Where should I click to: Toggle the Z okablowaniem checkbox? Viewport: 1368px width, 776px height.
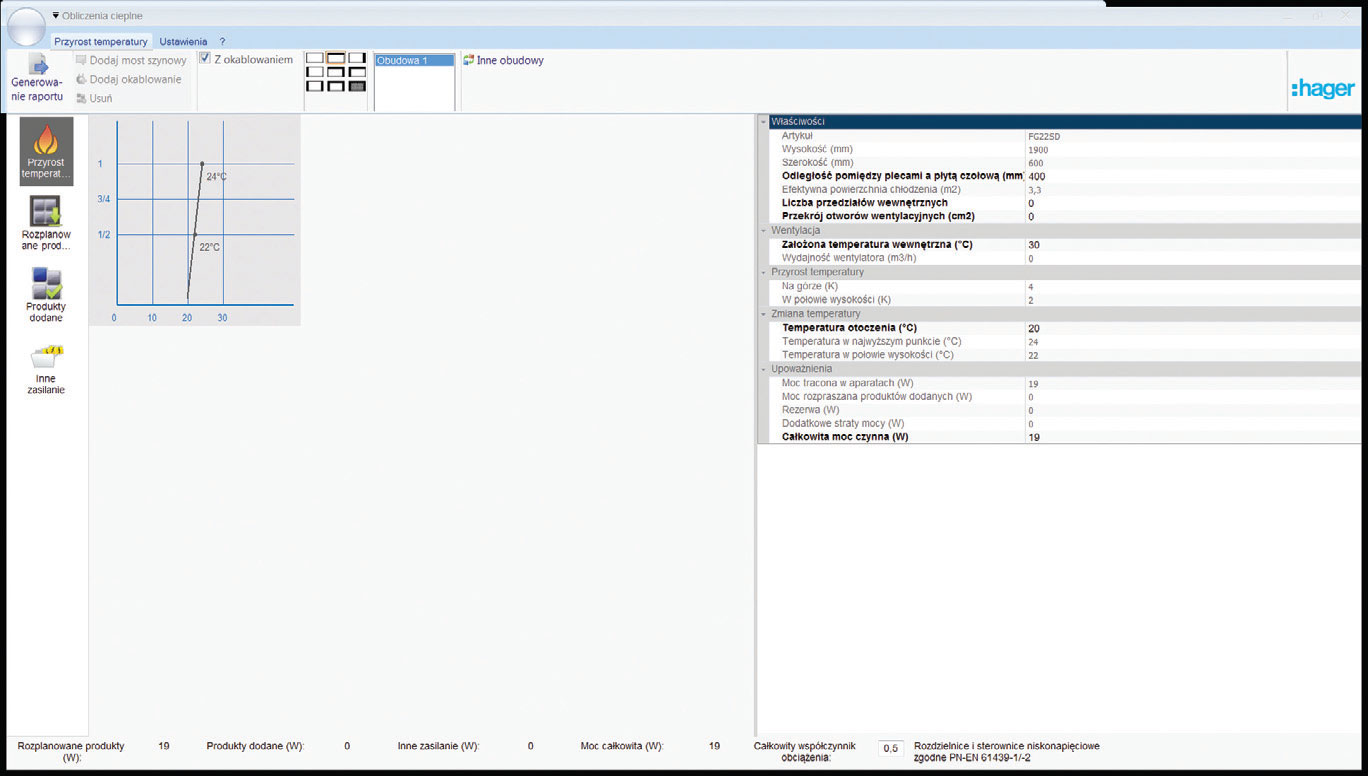click(x=205, y=59)
